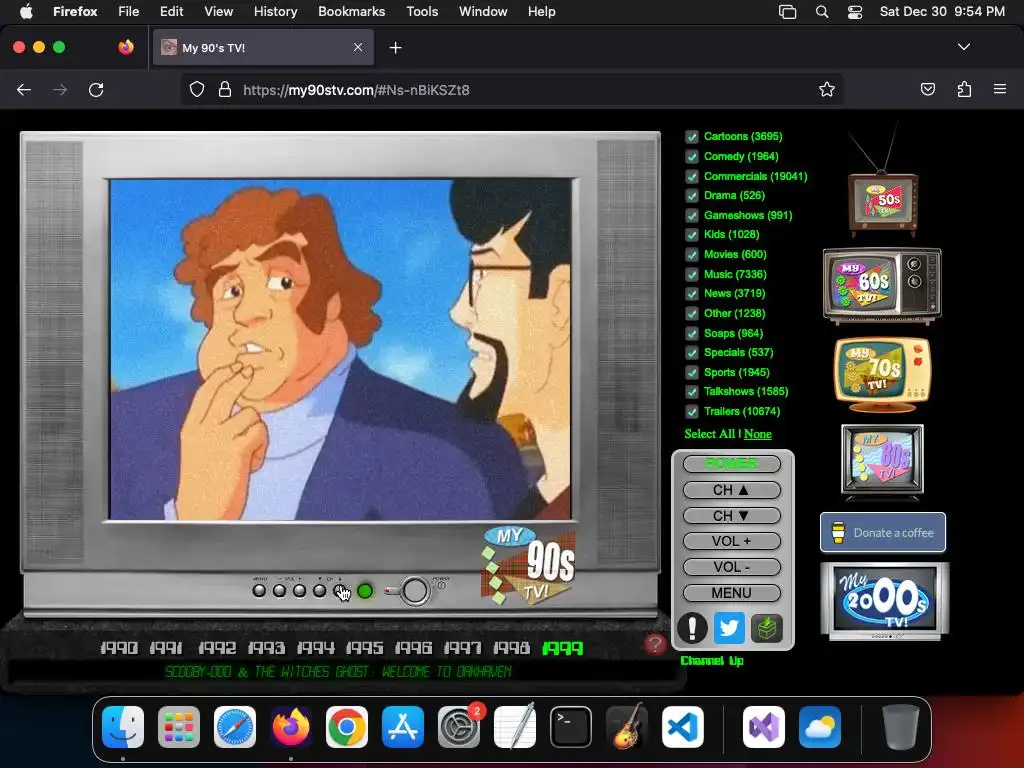The image size is (1024, 768).
Task: Go back with the browser back arrow
Action: (24, 89)
